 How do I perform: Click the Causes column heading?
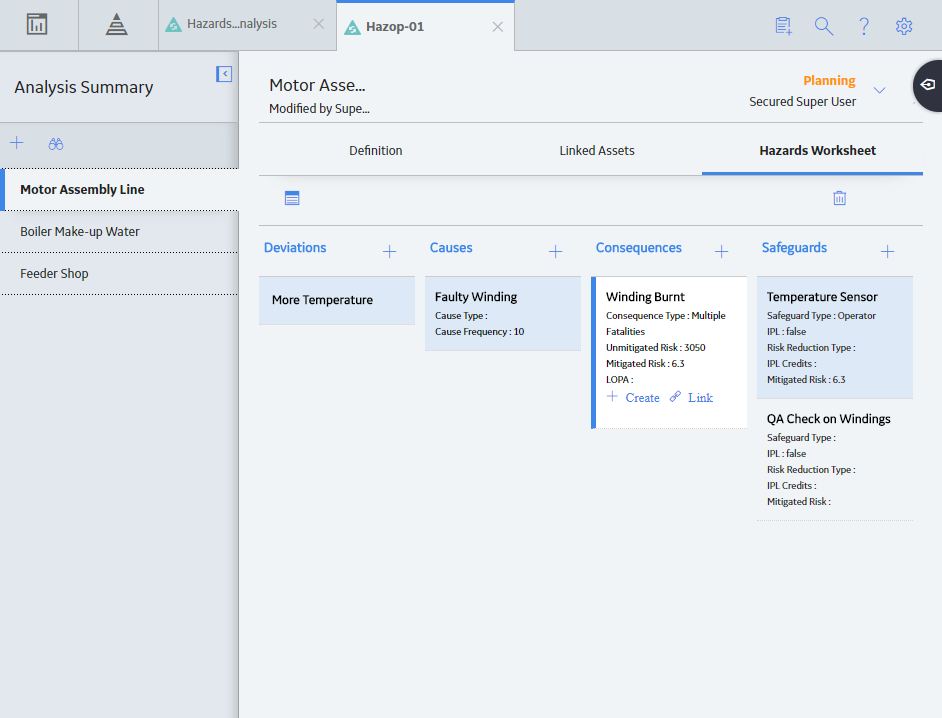point(451,248)
